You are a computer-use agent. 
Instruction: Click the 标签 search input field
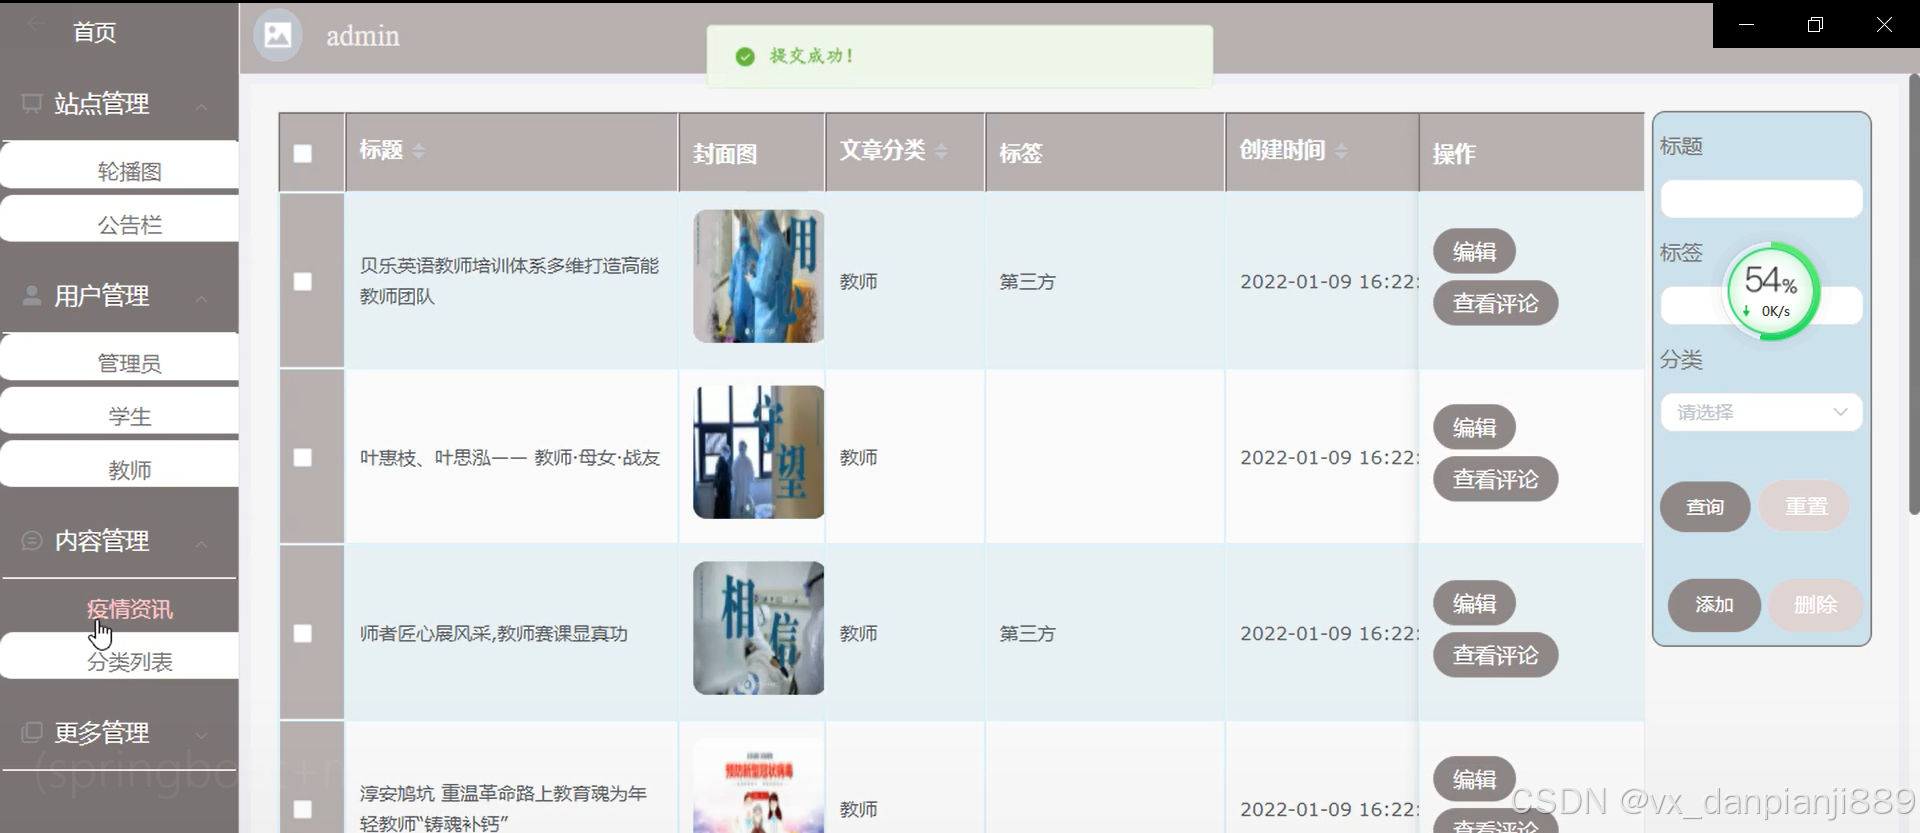point(1761,305)
